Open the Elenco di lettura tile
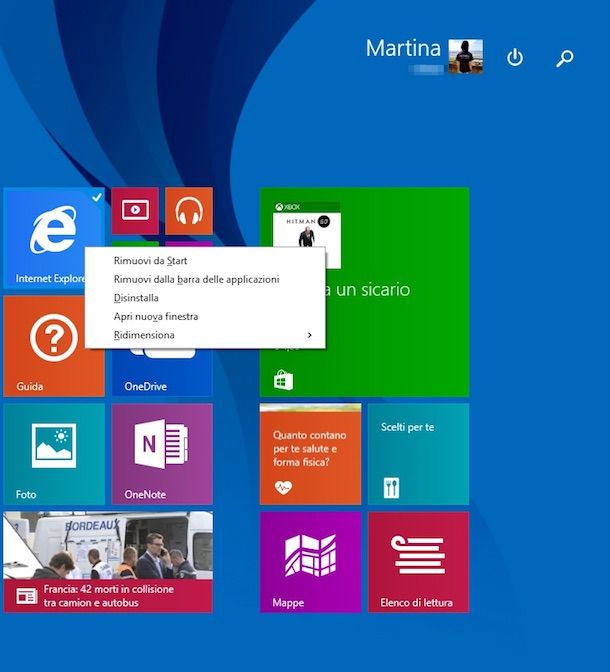 pos(418,562)
